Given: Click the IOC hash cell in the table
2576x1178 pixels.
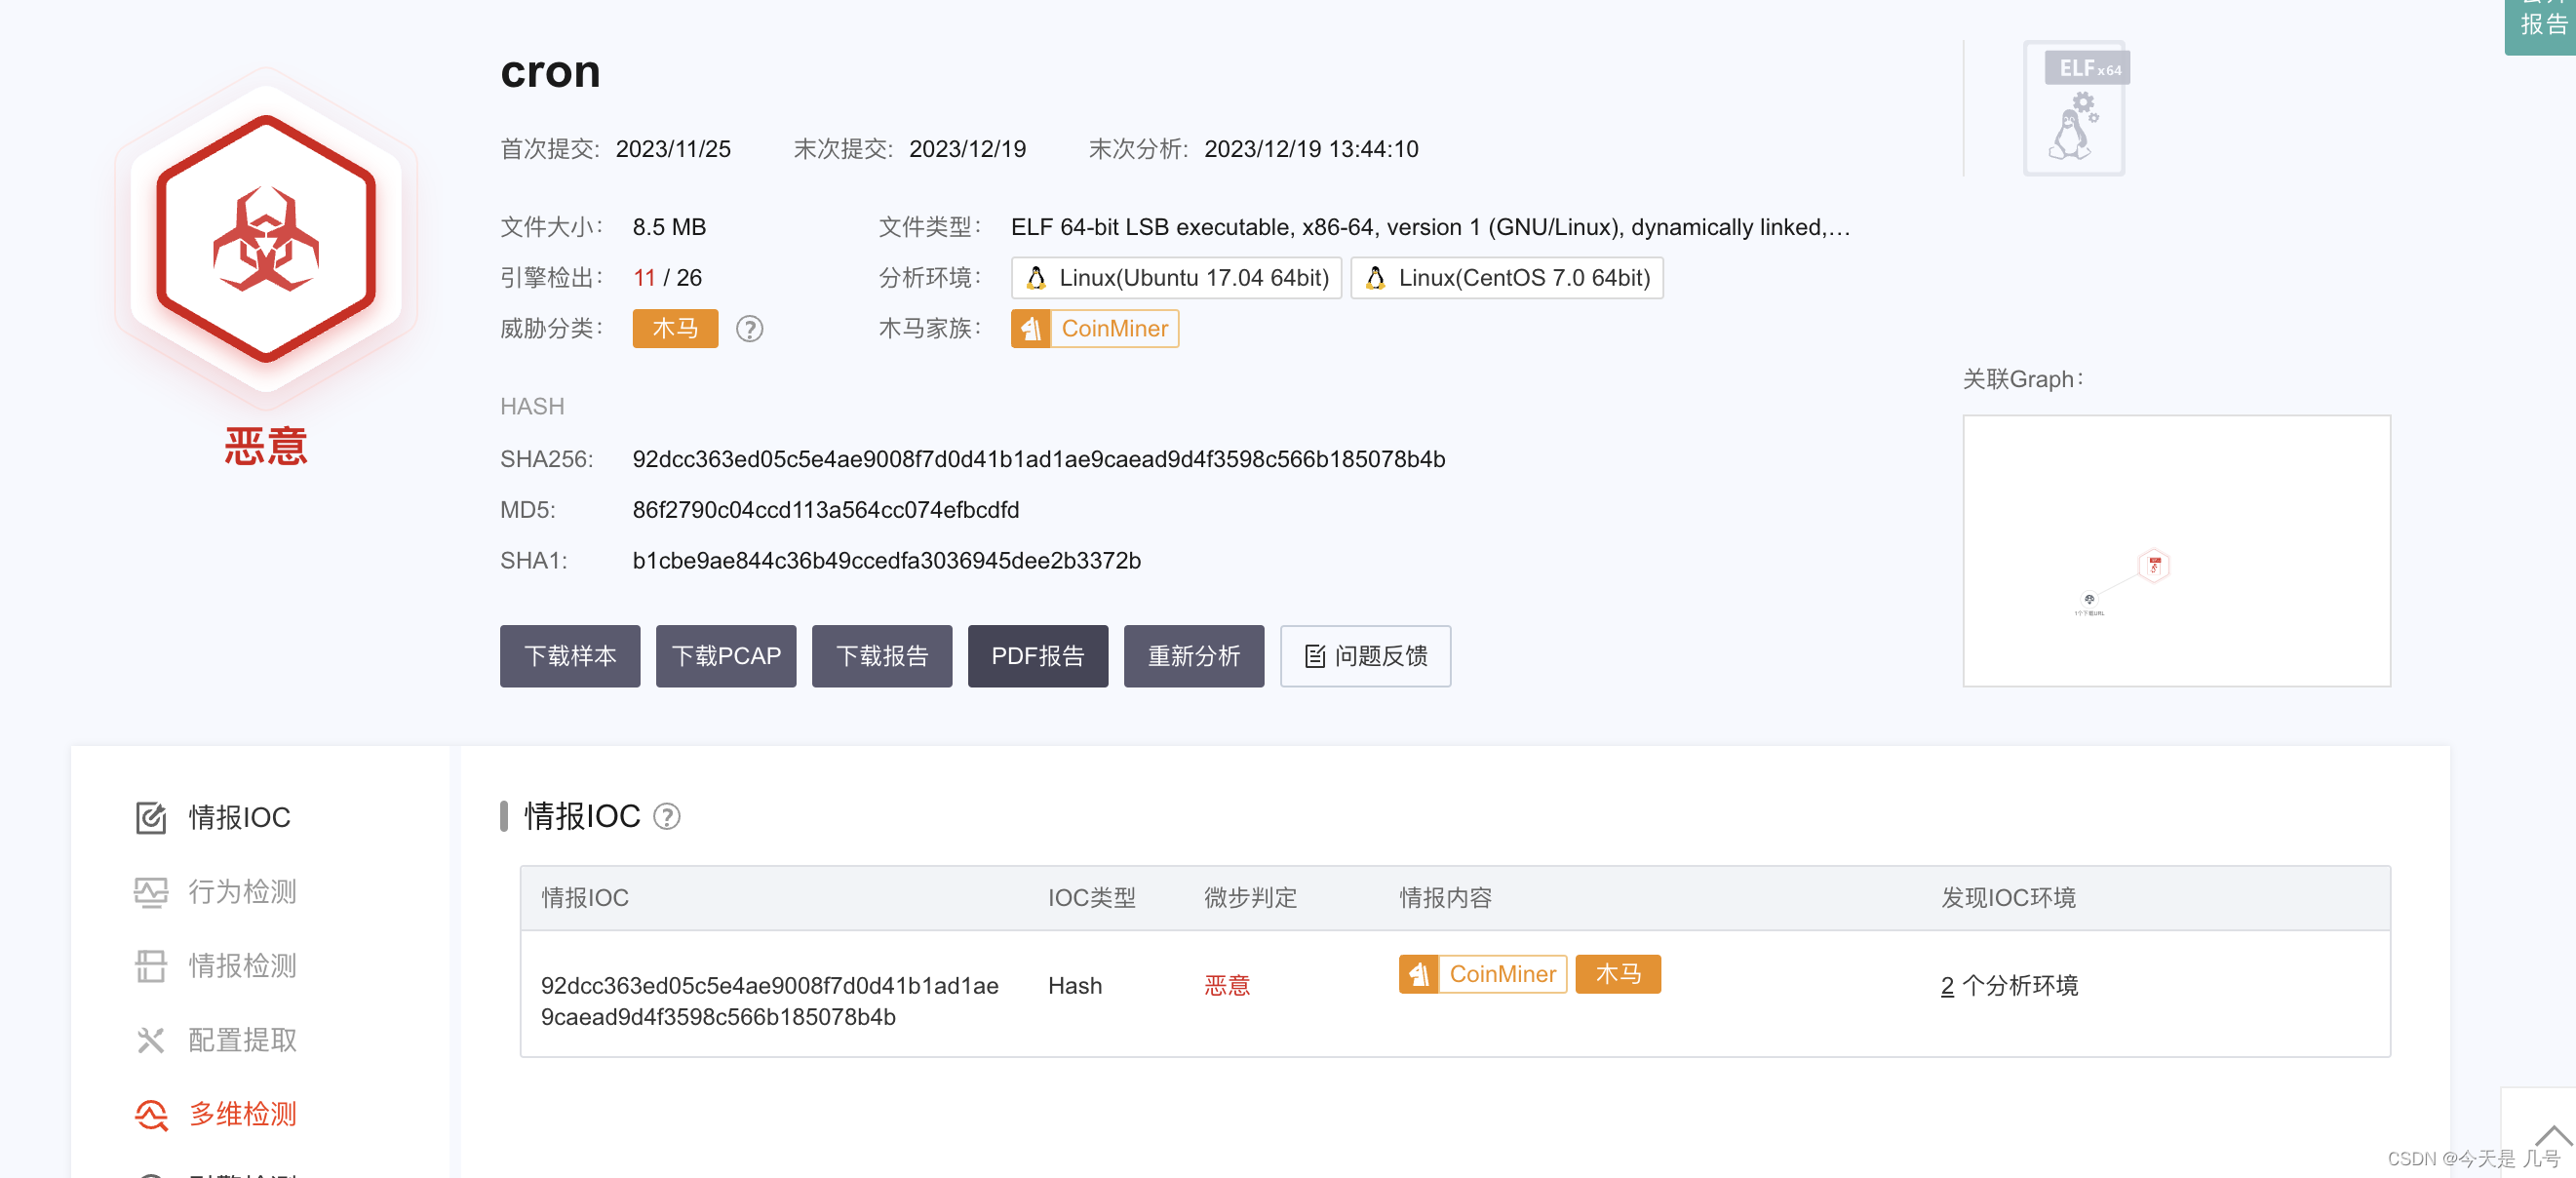Looking at the screenshot, I should 770,1001.
